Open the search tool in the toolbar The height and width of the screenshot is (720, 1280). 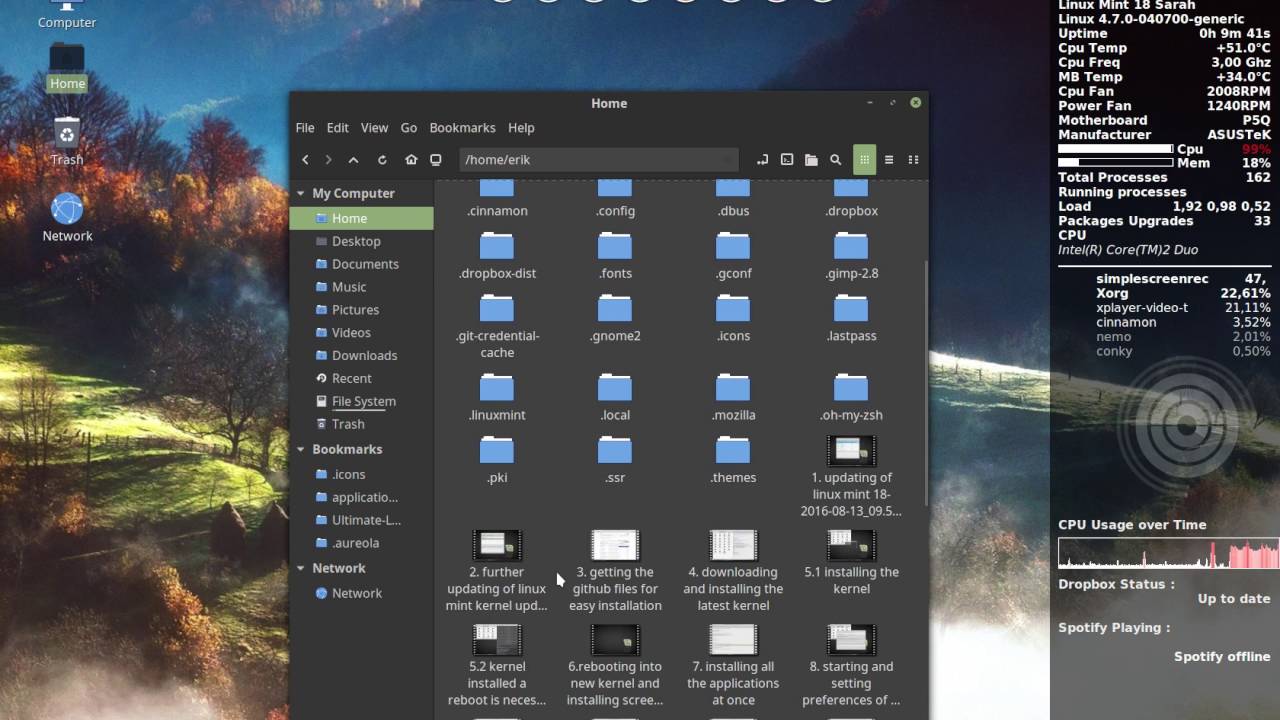pos(836,159)
